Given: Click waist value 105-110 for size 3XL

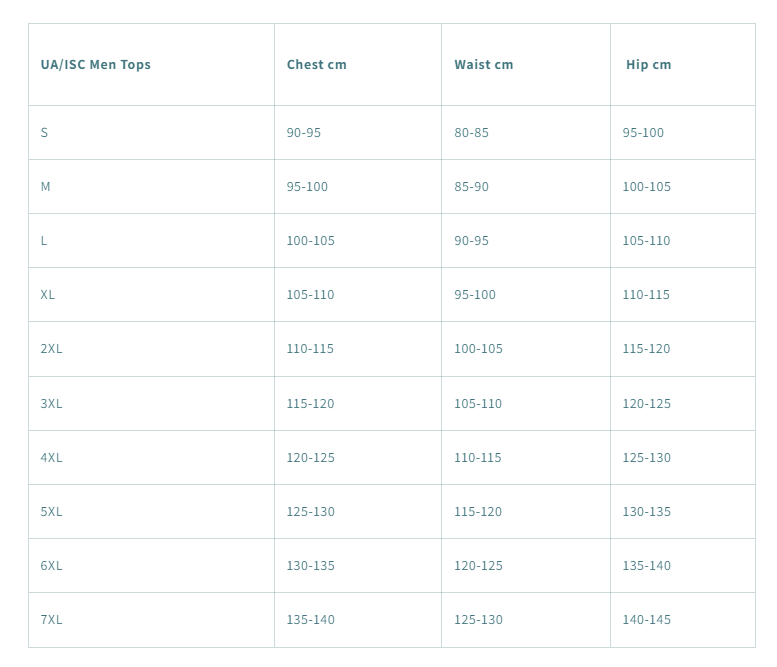Looking at the screenshot, I should click(x=478, y=404).
